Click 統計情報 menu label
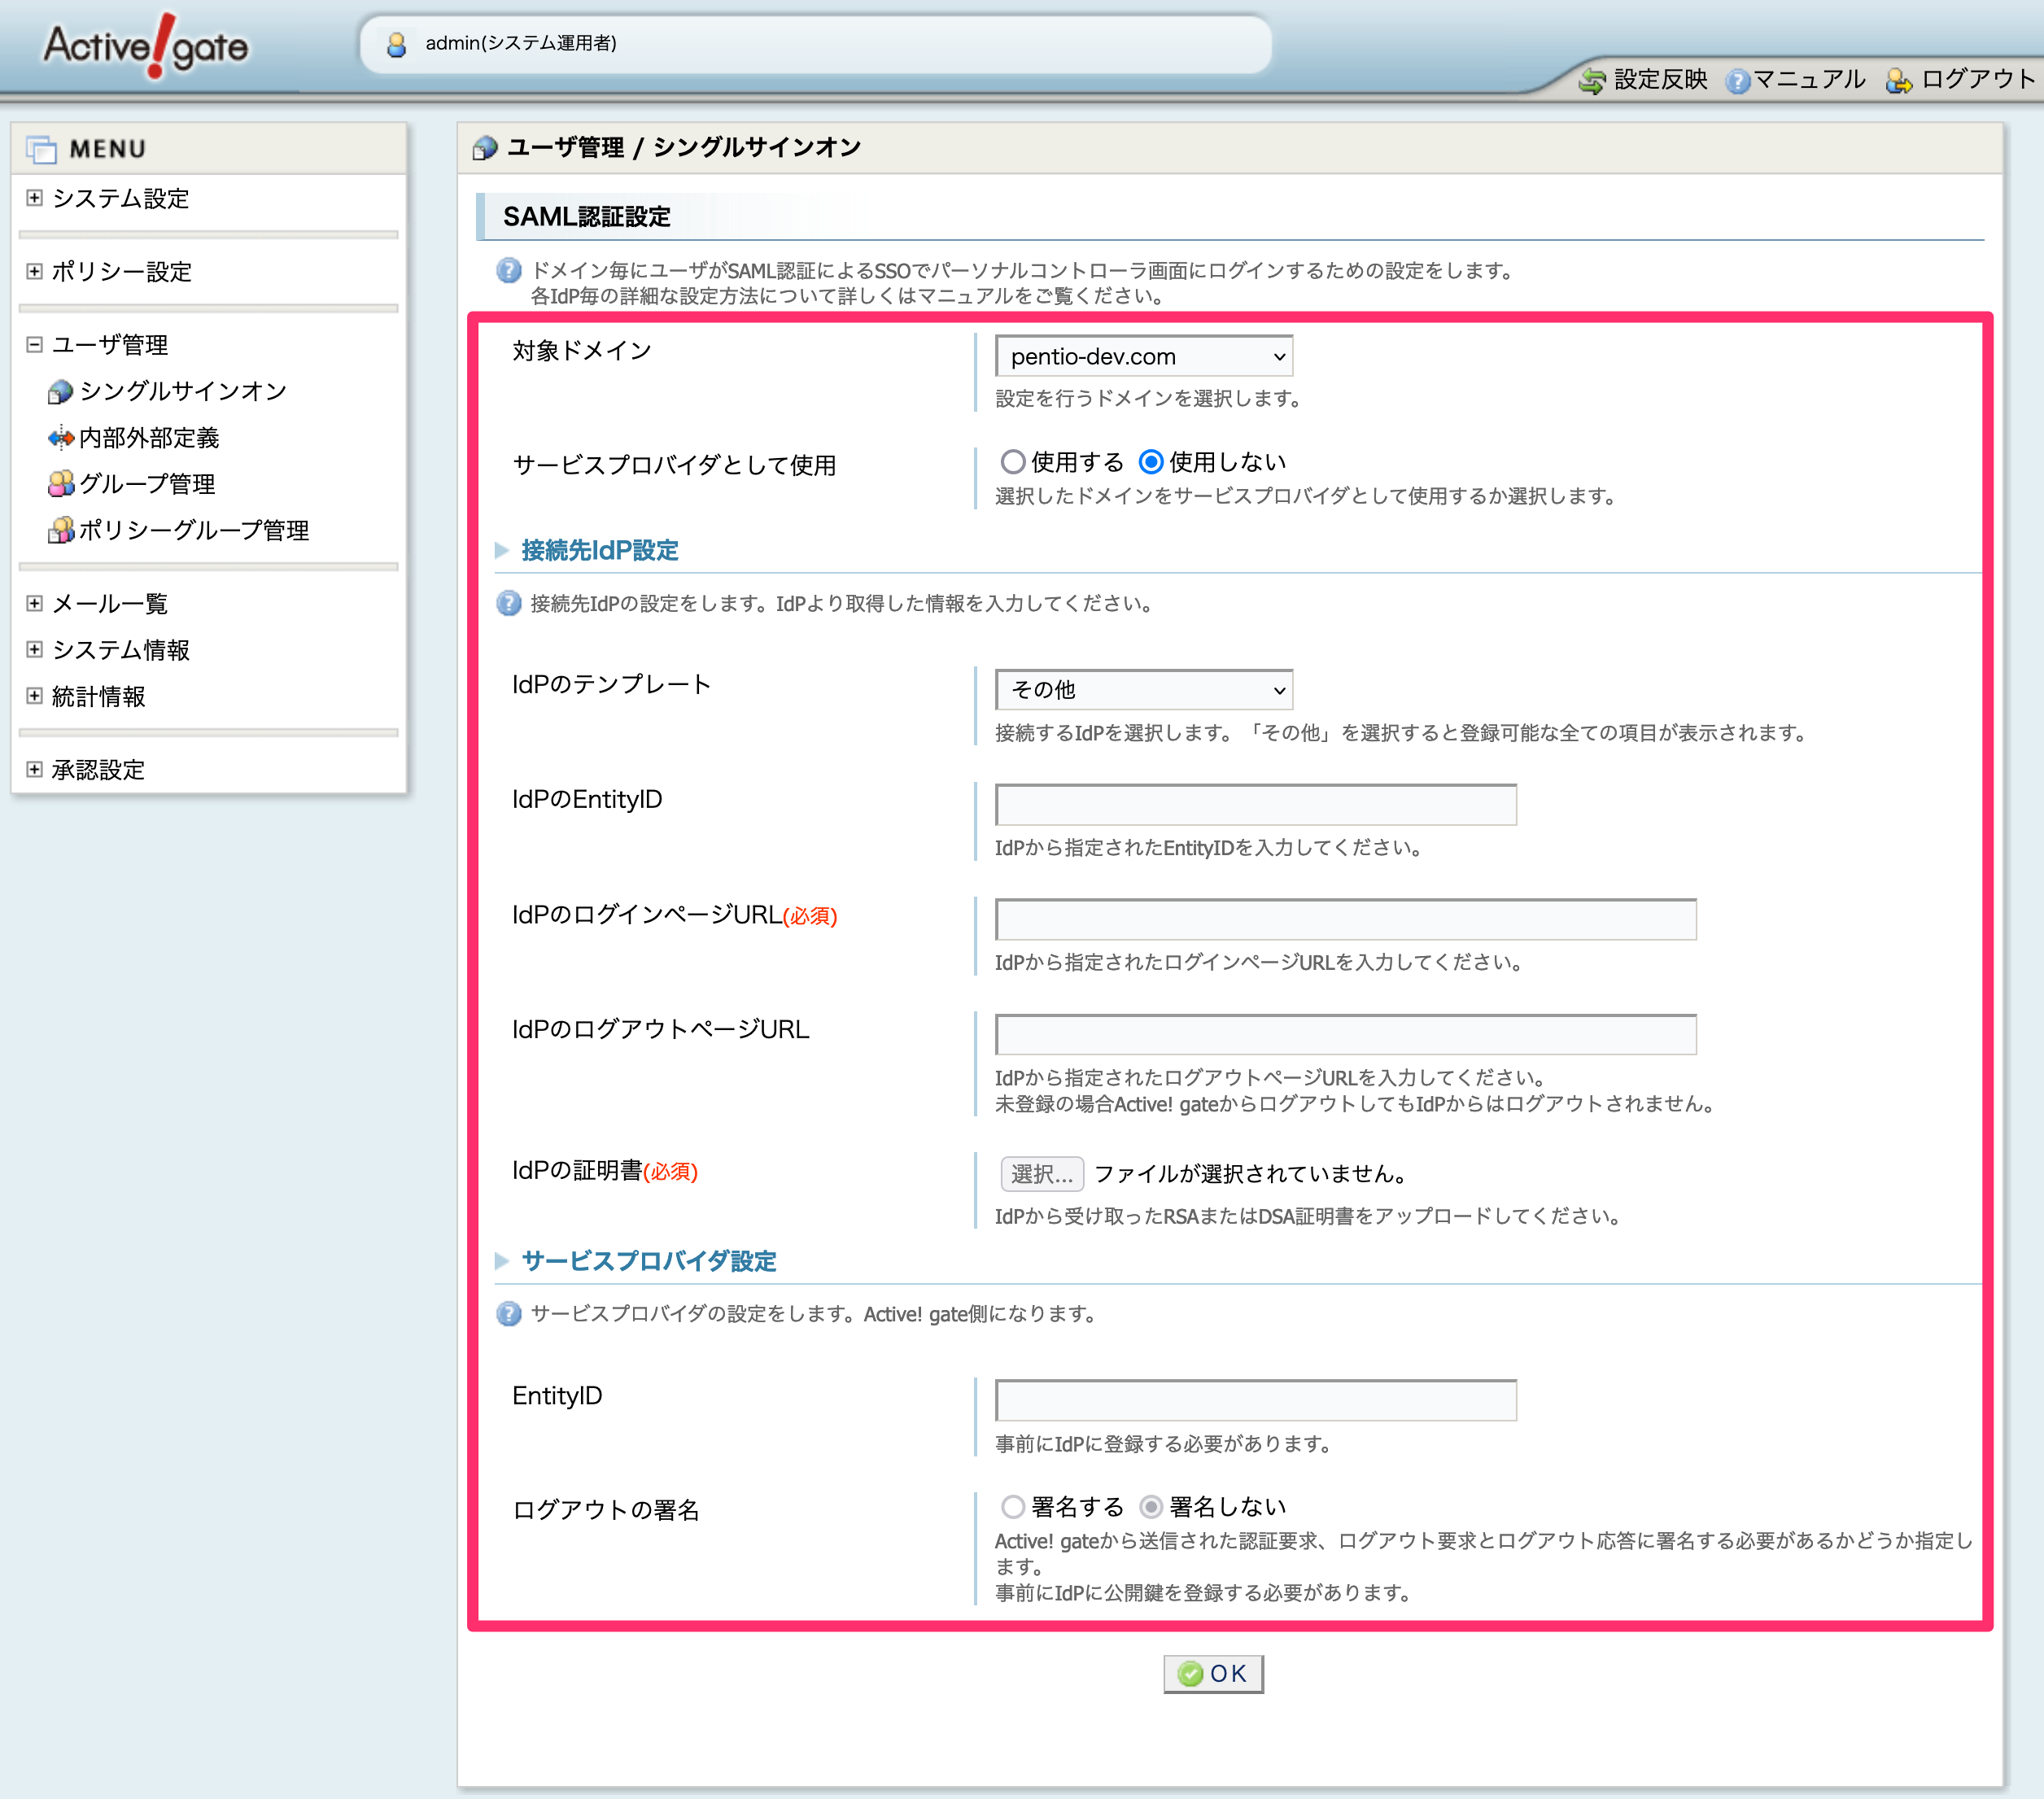This screenshot has width=2044, height=1799. point(98,696)
